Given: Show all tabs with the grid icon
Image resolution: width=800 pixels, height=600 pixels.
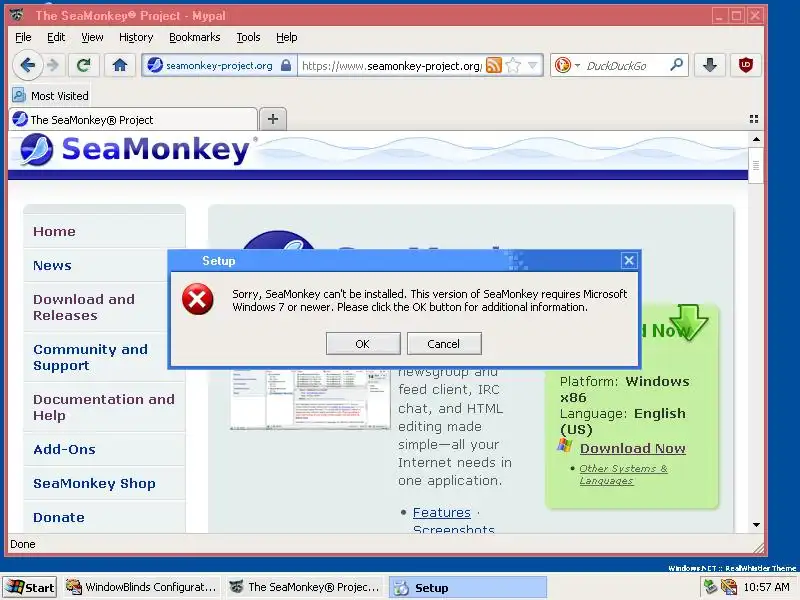Looking at the screenshot, I should (x=754, y=119).
